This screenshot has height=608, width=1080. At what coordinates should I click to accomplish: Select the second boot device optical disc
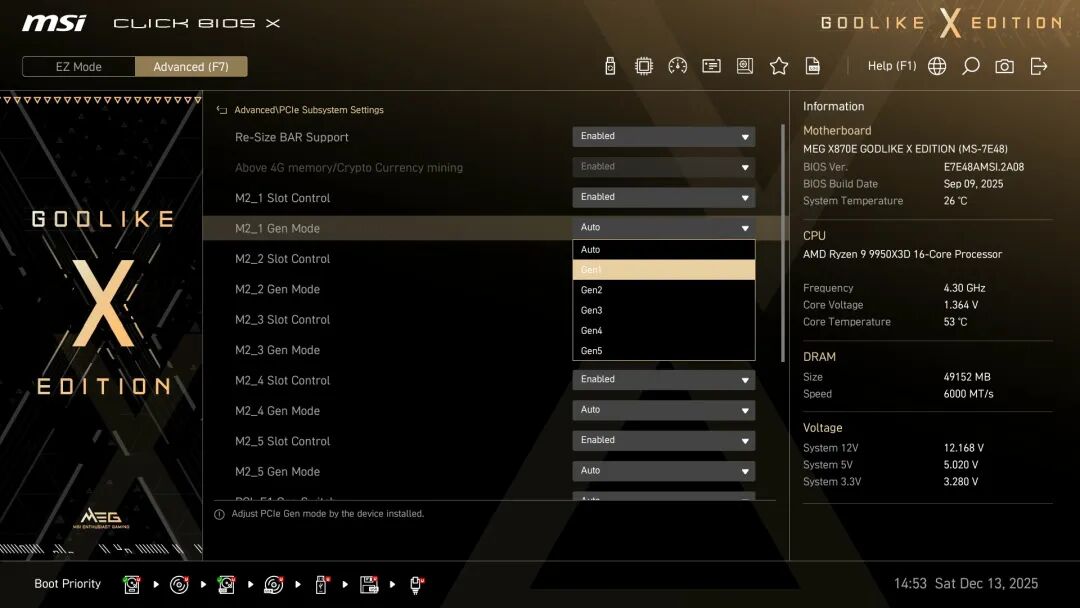179,585
